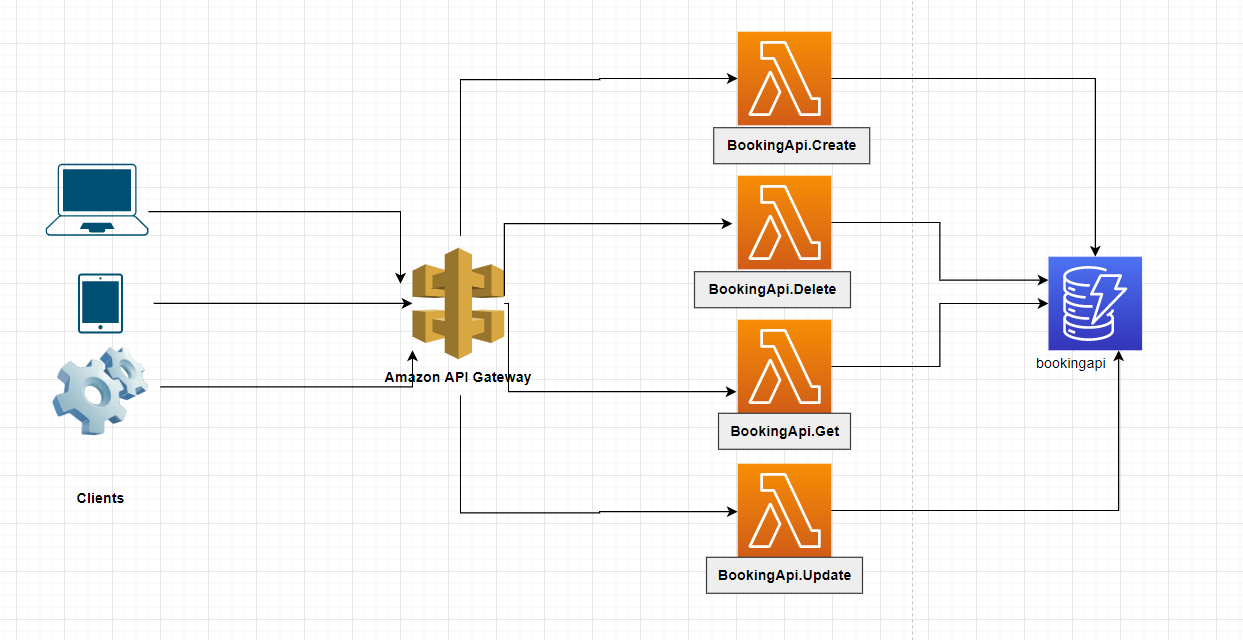
Task: Click the gears service client icon
Action: pos(97,390)
